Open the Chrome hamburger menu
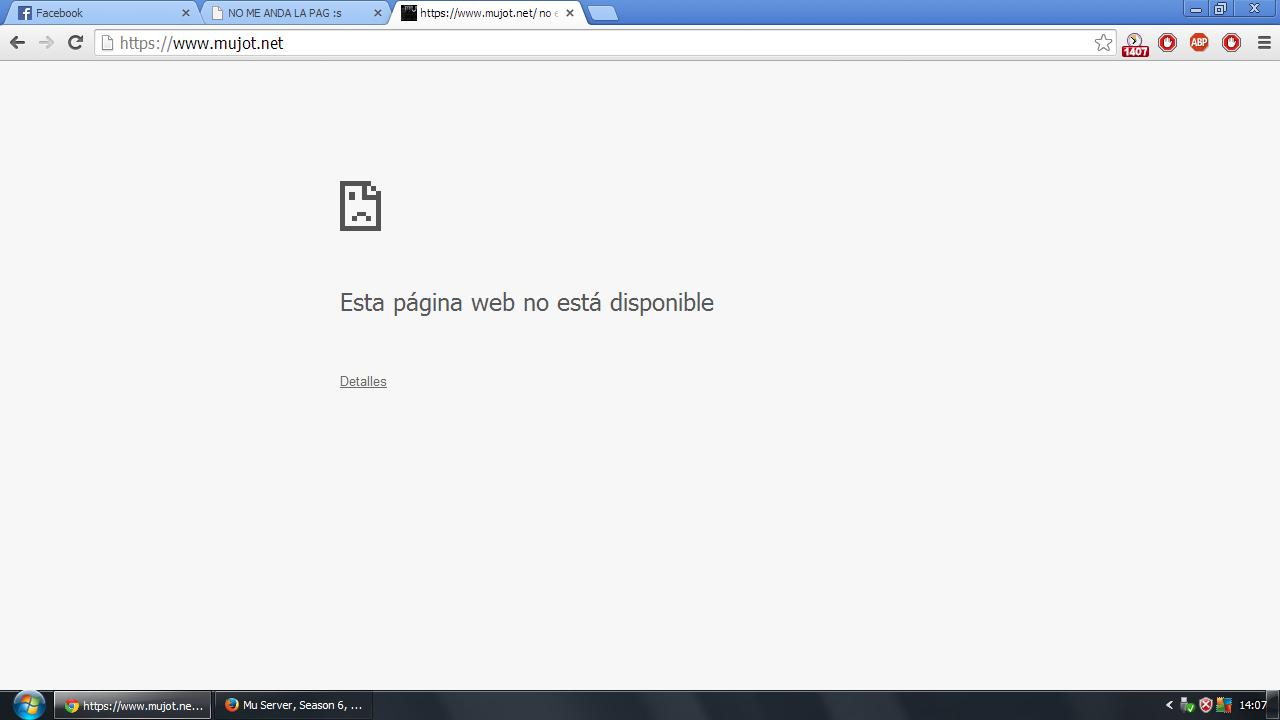The image size is (1280, 720). 1263,42
